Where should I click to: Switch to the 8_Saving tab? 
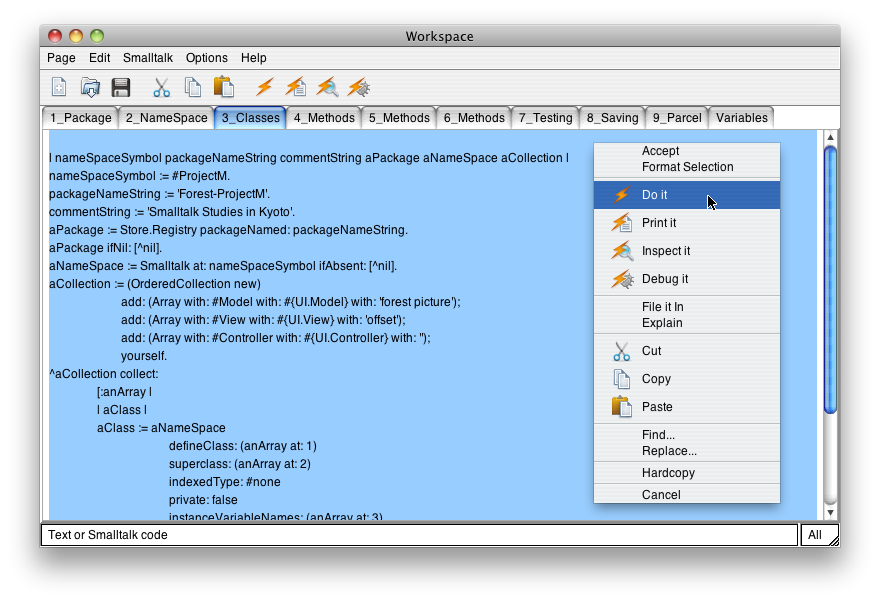pyautogui.click(x=612, y=118)
